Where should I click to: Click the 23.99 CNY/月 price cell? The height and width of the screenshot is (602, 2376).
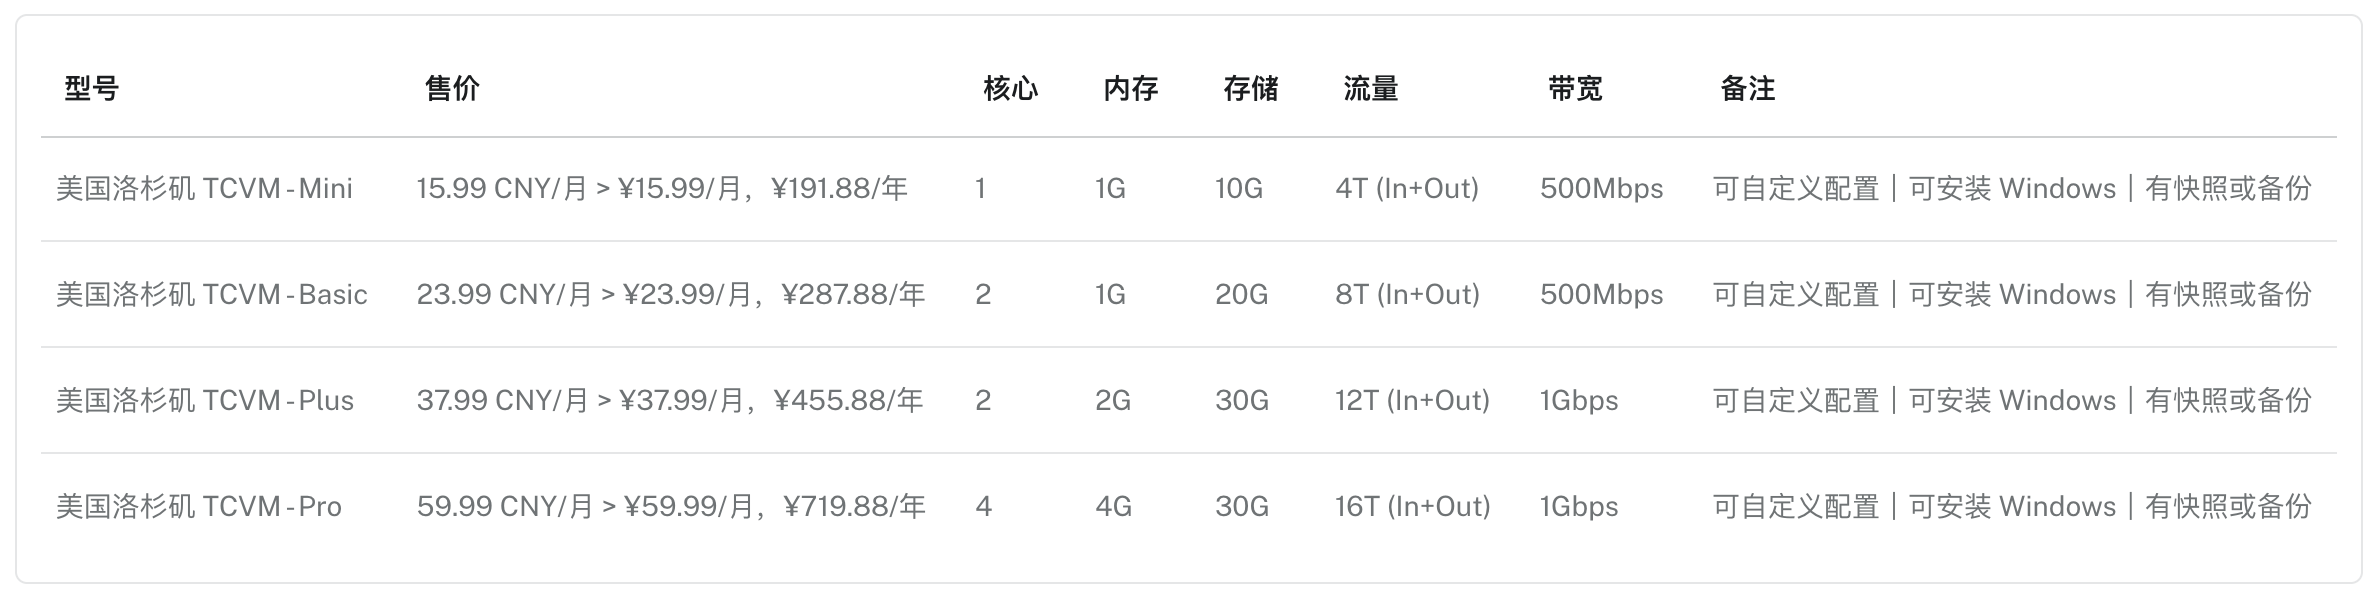tap(671, 295)
